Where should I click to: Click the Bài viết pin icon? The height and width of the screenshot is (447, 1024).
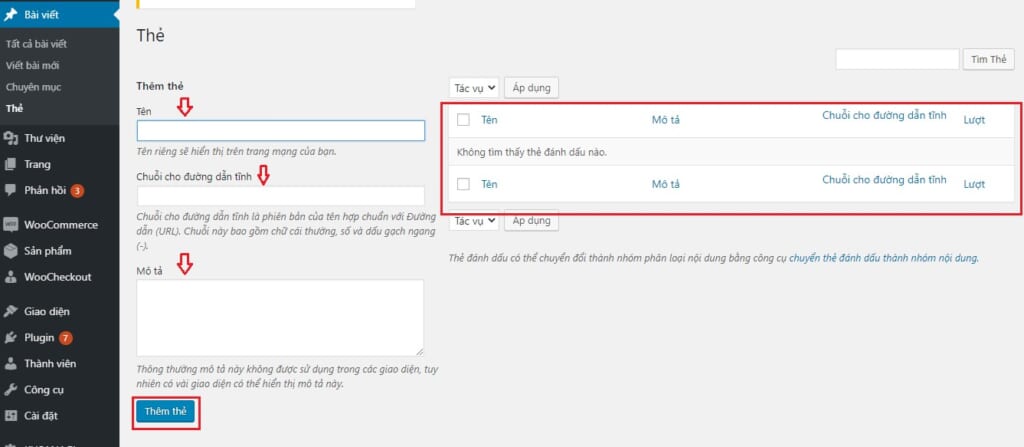point(10,14)
